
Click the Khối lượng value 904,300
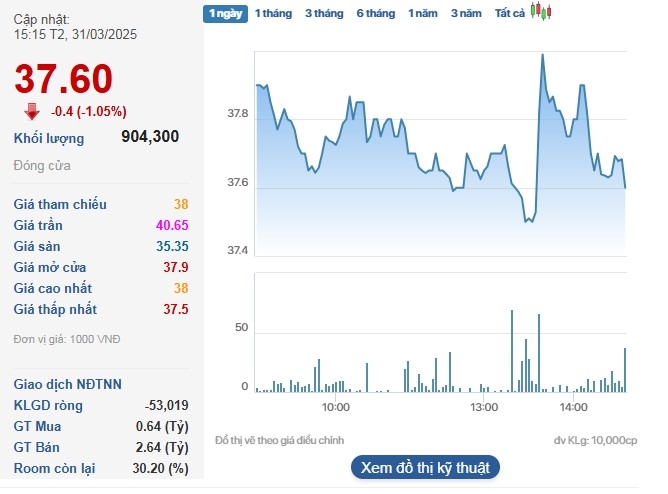(150, 137)
